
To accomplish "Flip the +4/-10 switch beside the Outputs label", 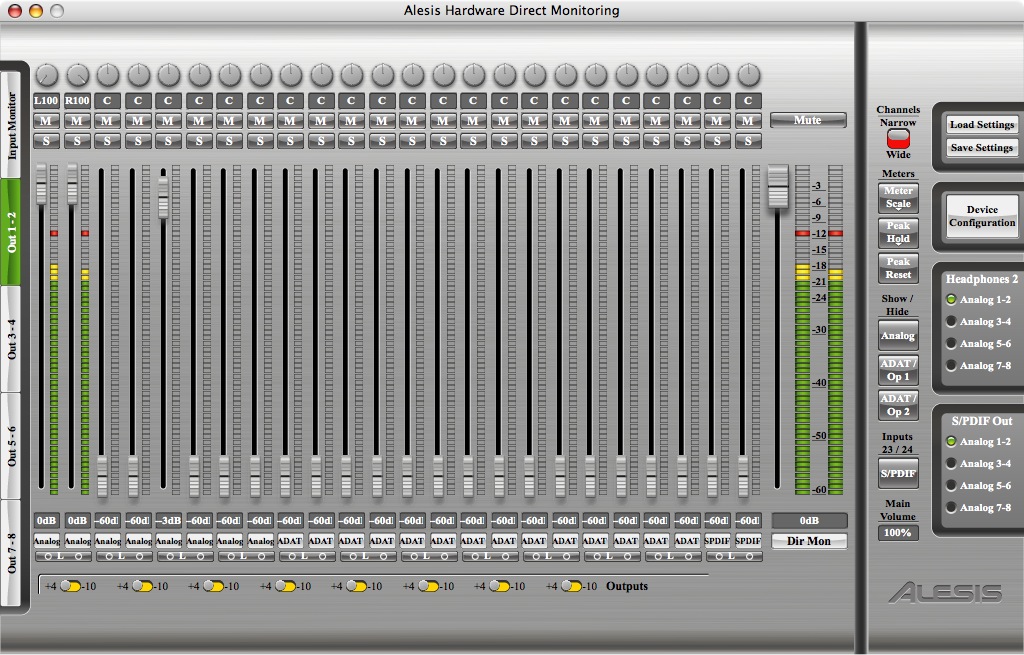I will 571,586.
